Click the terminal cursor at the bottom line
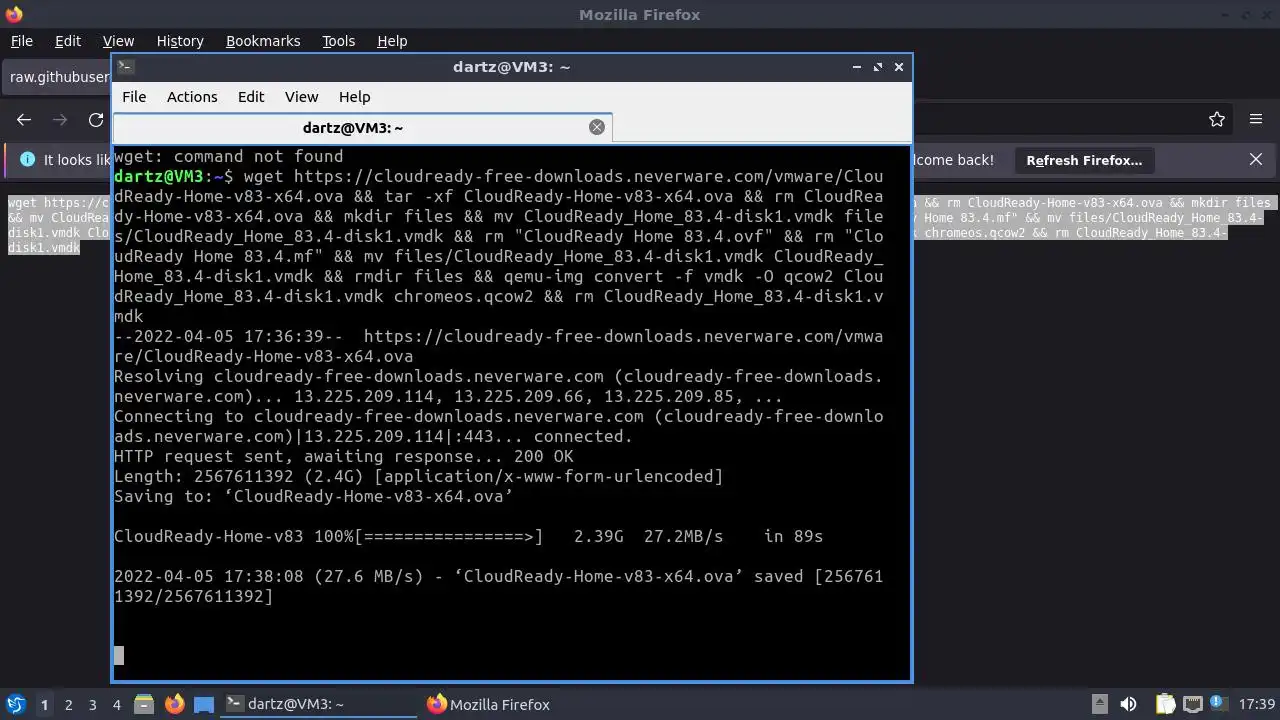The width and height of the screenshot is (1280, 720). pos(119,656)
